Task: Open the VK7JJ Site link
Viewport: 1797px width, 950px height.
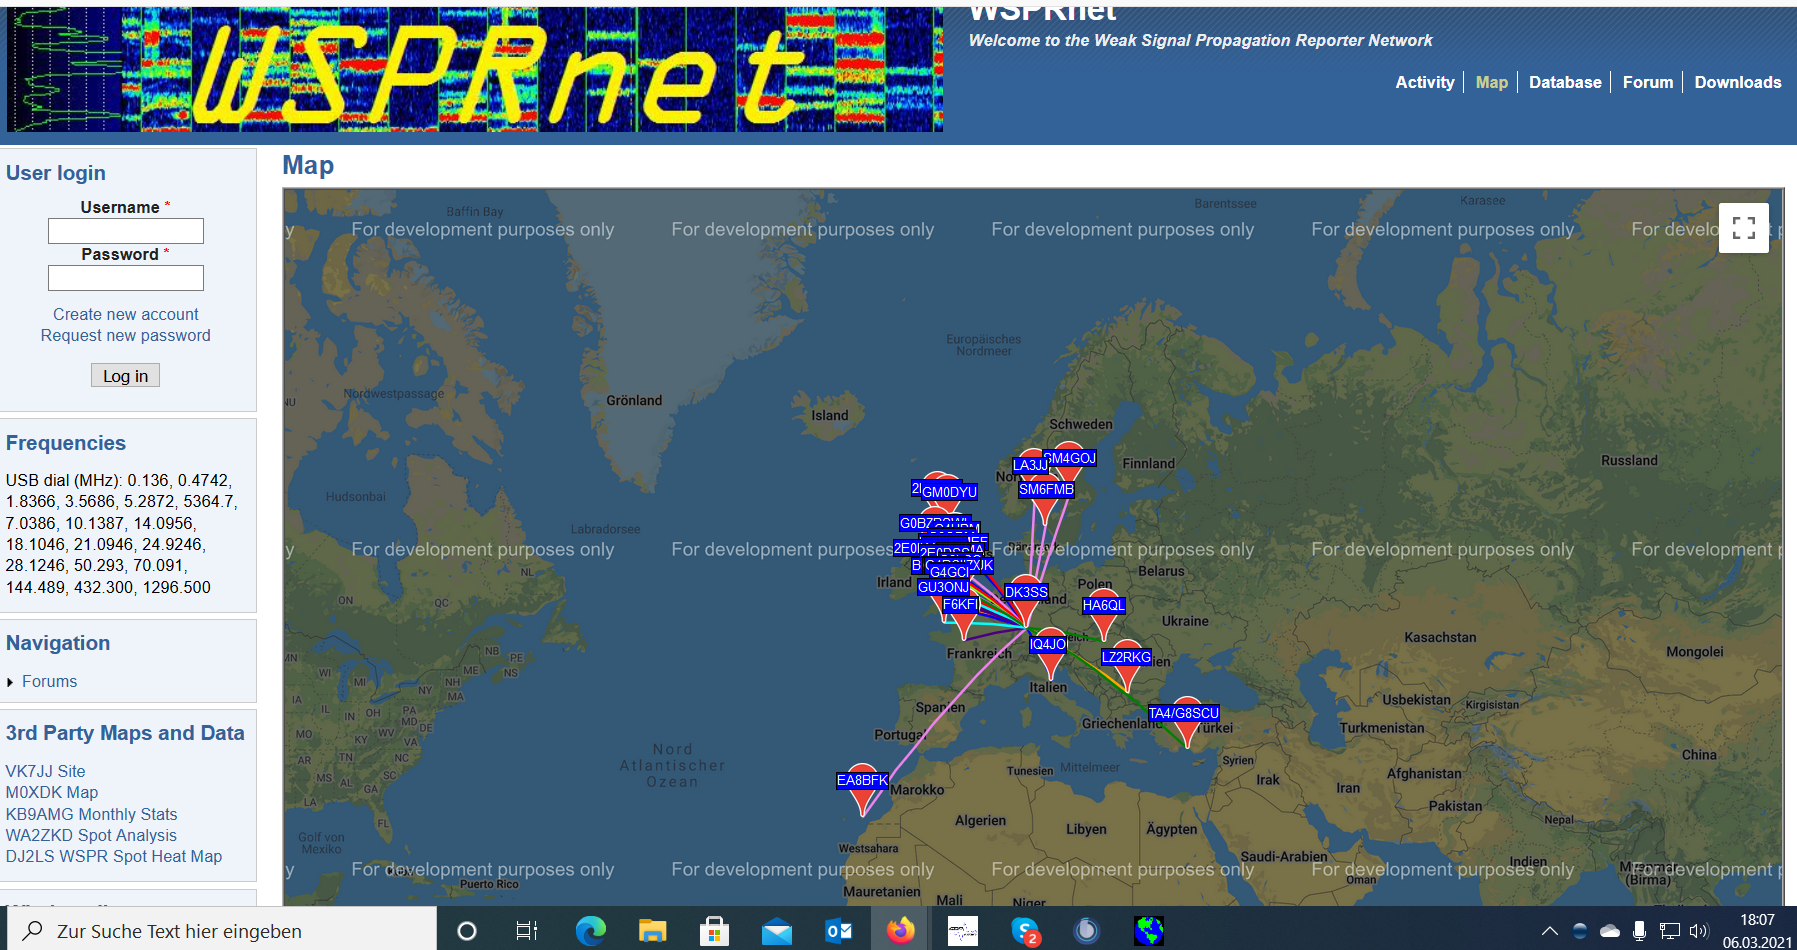Action: pyautogui.click(x=45, y=771)
